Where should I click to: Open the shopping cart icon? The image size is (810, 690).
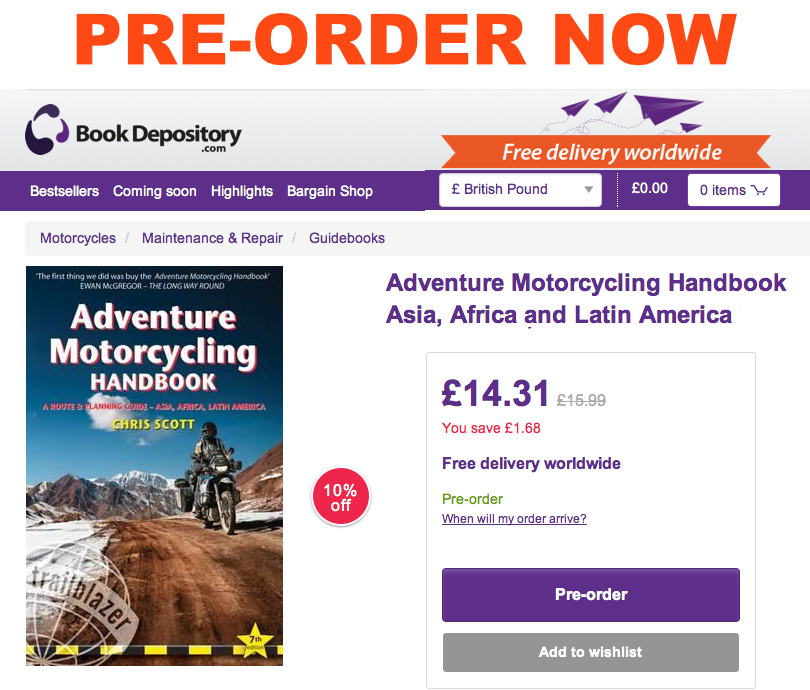click(x=759, y=190)
